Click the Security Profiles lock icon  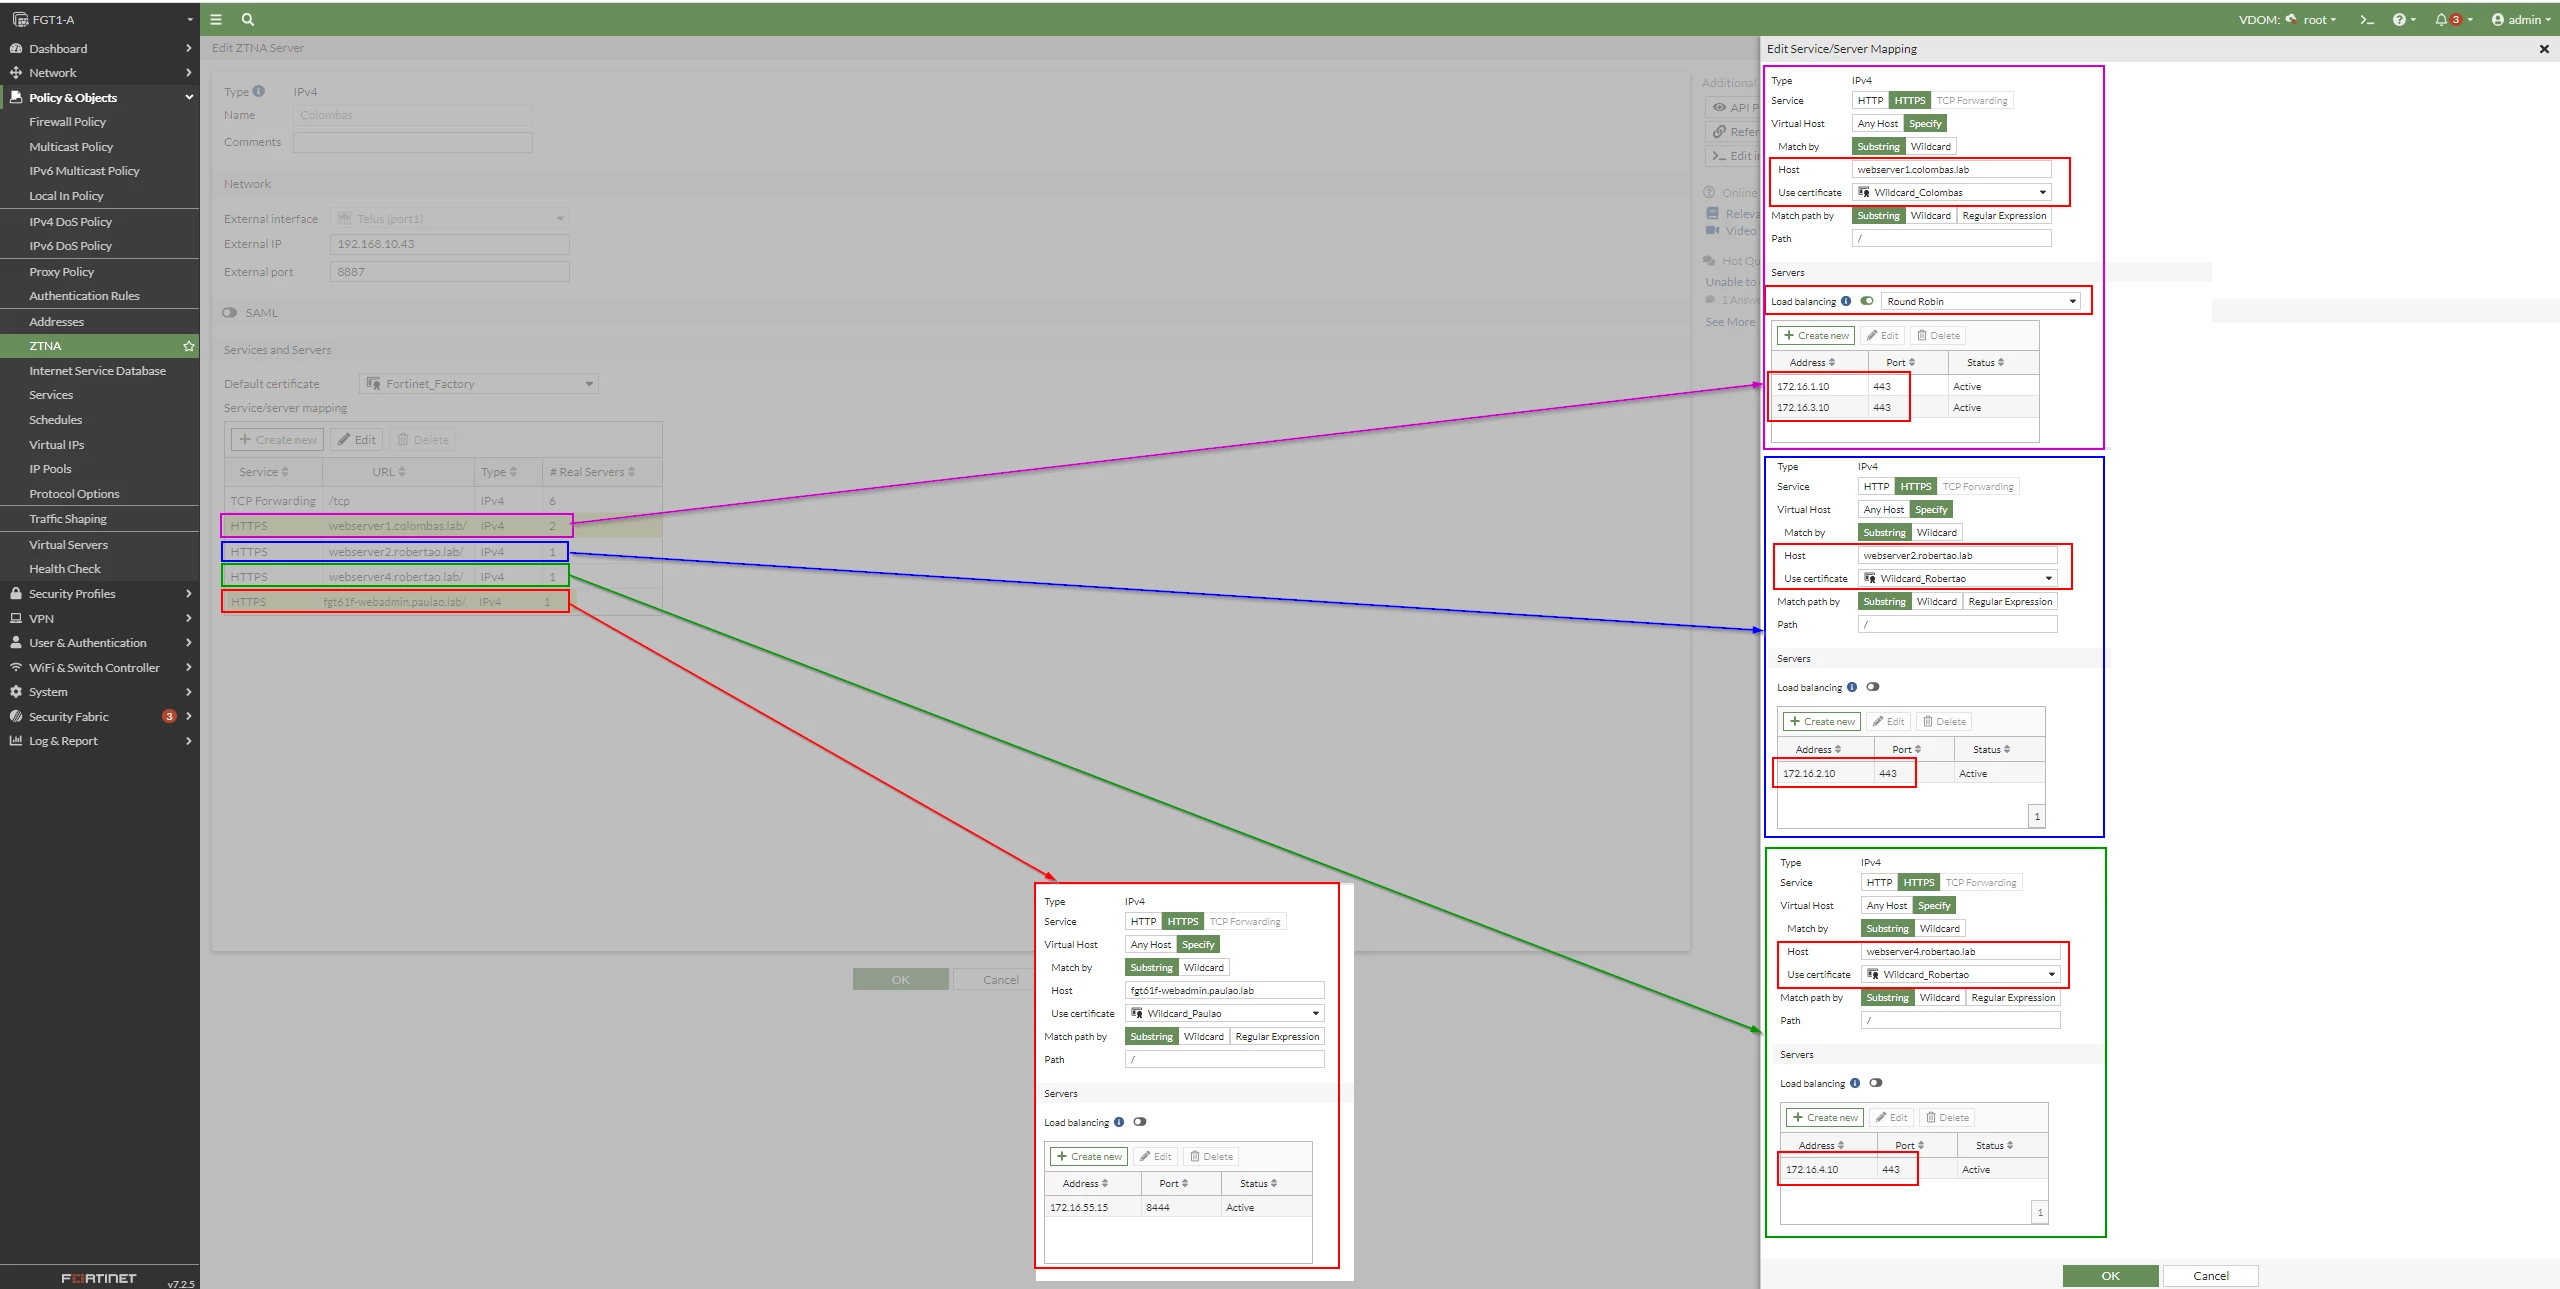(x=16, y=593)
